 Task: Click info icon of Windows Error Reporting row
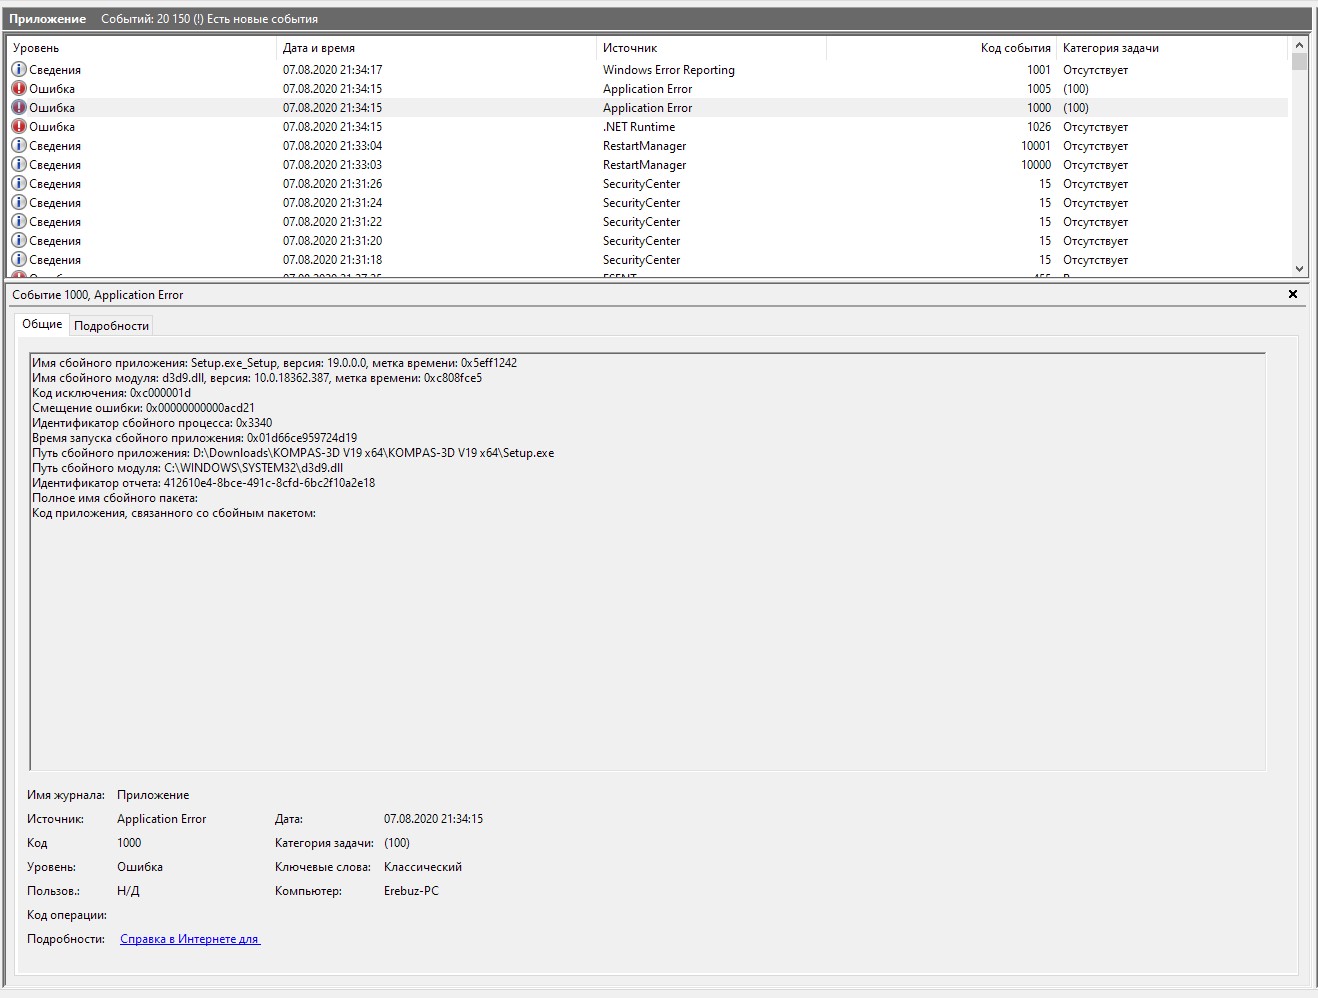coord(19,70)
